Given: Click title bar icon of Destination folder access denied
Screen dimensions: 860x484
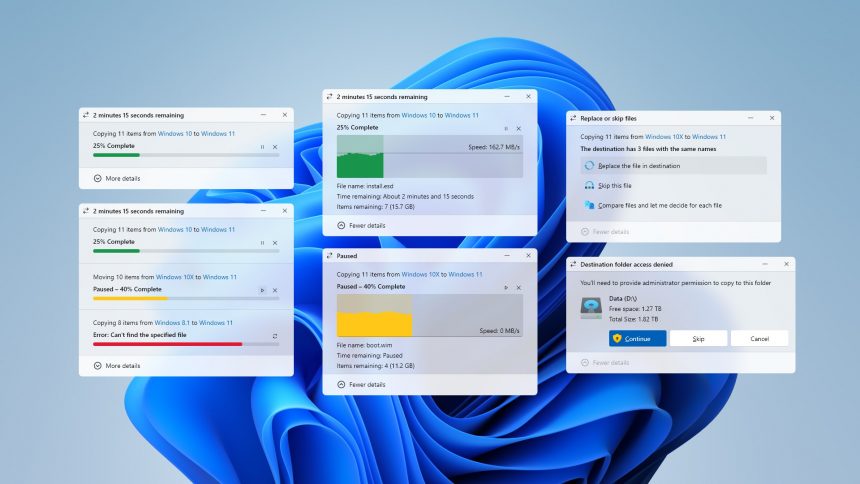Looking at the screenshot, I should pos(573,264).
